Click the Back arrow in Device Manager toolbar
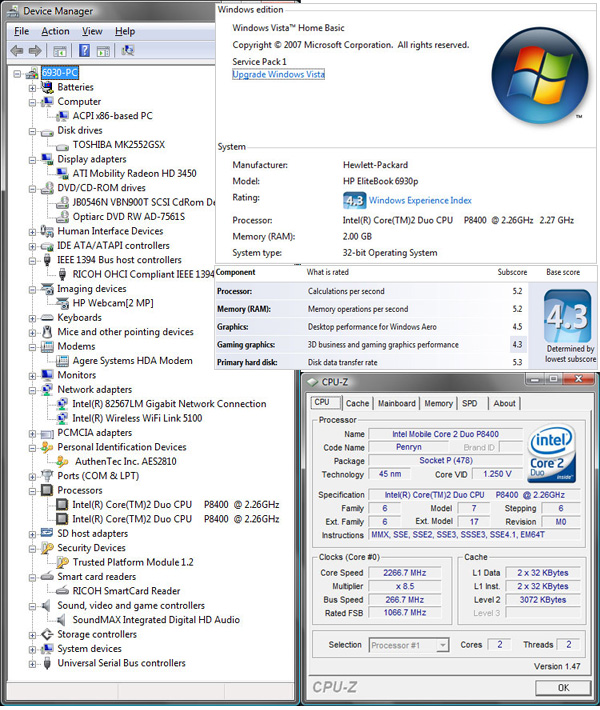Image resolution: width=600 pixels, height=710 pixels. (17, 51)
